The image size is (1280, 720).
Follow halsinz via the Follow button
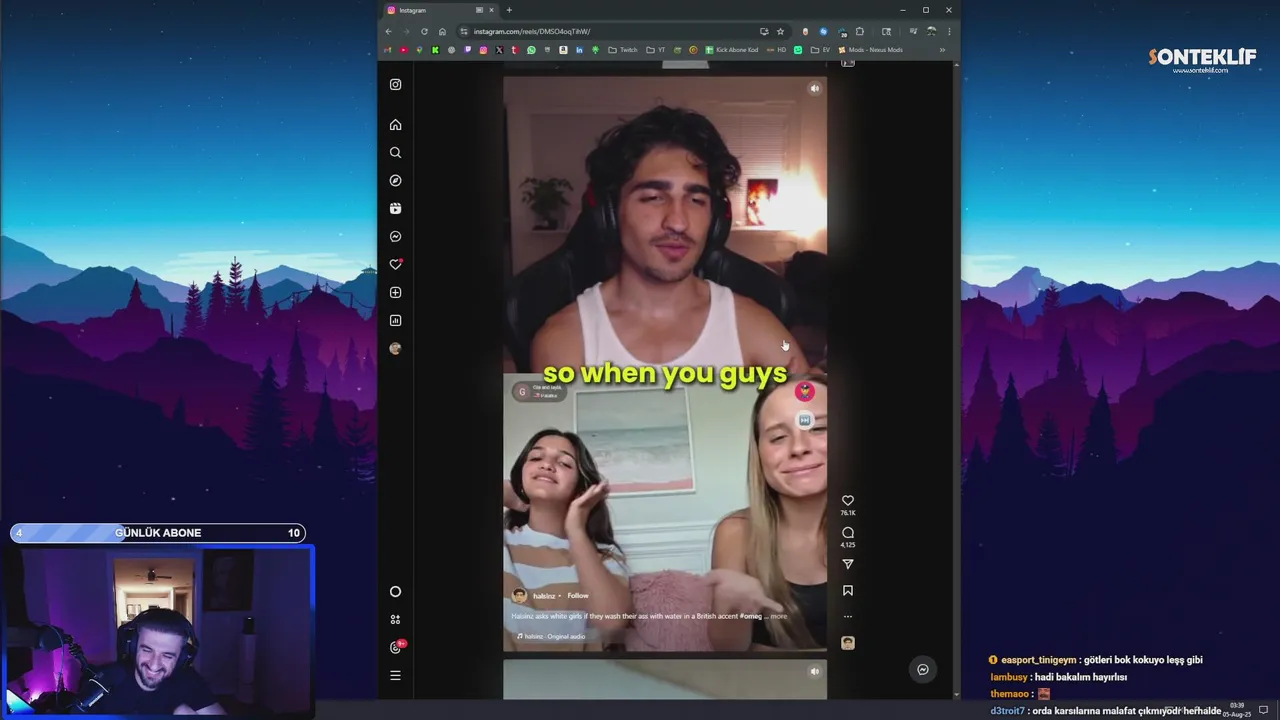click(578, 596)
